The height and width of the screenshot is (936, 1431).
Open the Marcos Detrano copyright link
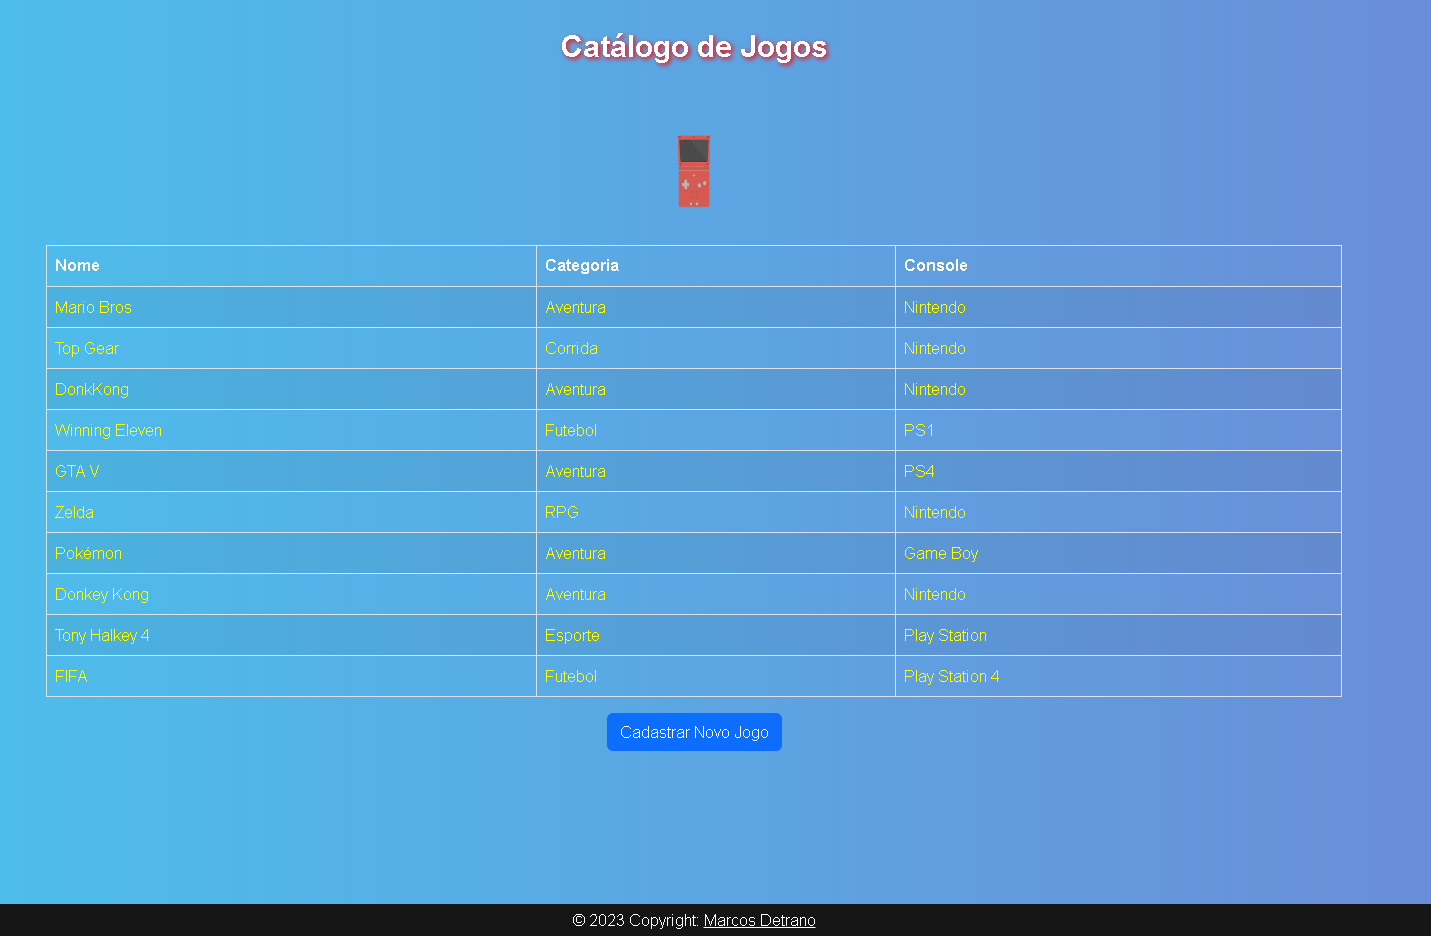coord(759,920)
